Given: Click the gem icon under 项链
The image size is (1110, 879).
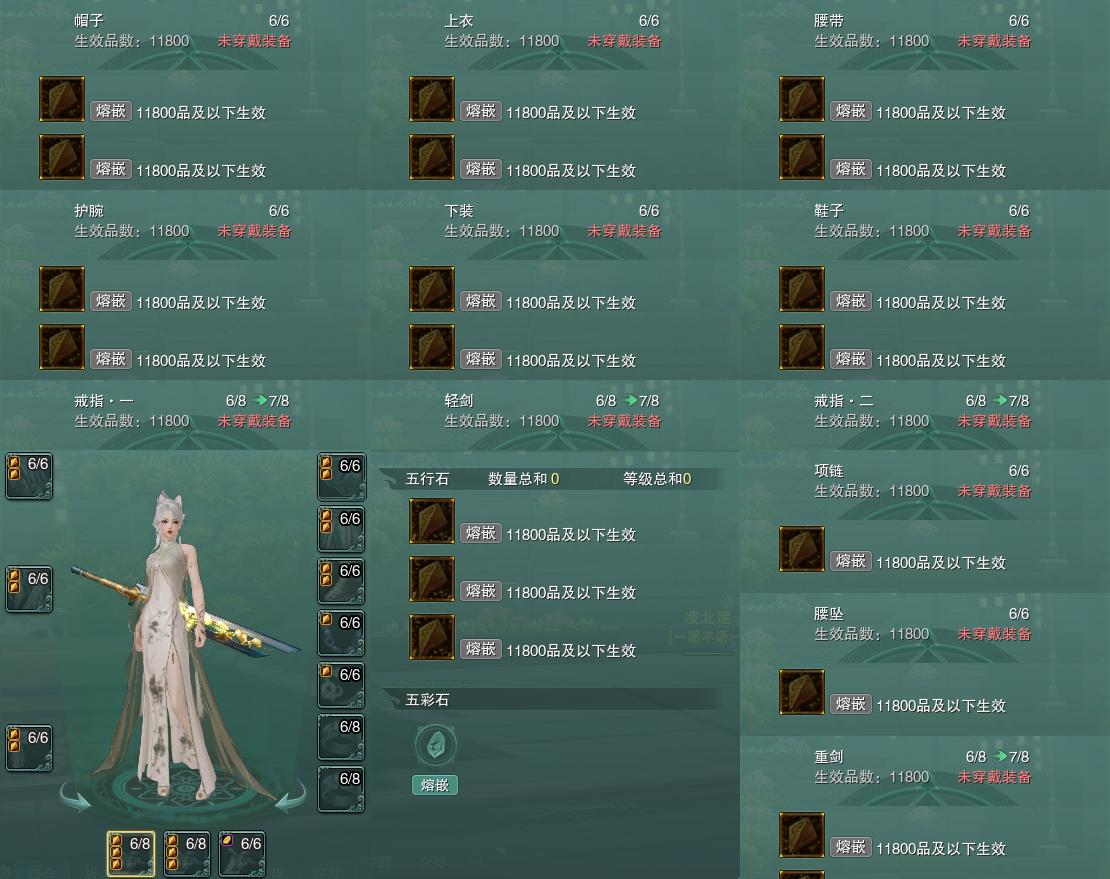Looking at the screenshot, I should pyautogui.click(x=802, y=548).
